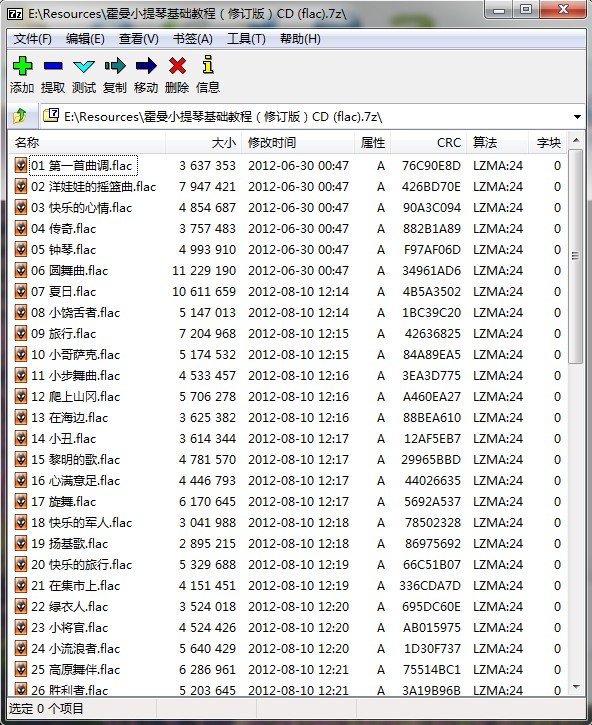This screenshot has height=725, width=592.
Task: Select file 08 小饶舌者.flac
Action: [75, 313]
